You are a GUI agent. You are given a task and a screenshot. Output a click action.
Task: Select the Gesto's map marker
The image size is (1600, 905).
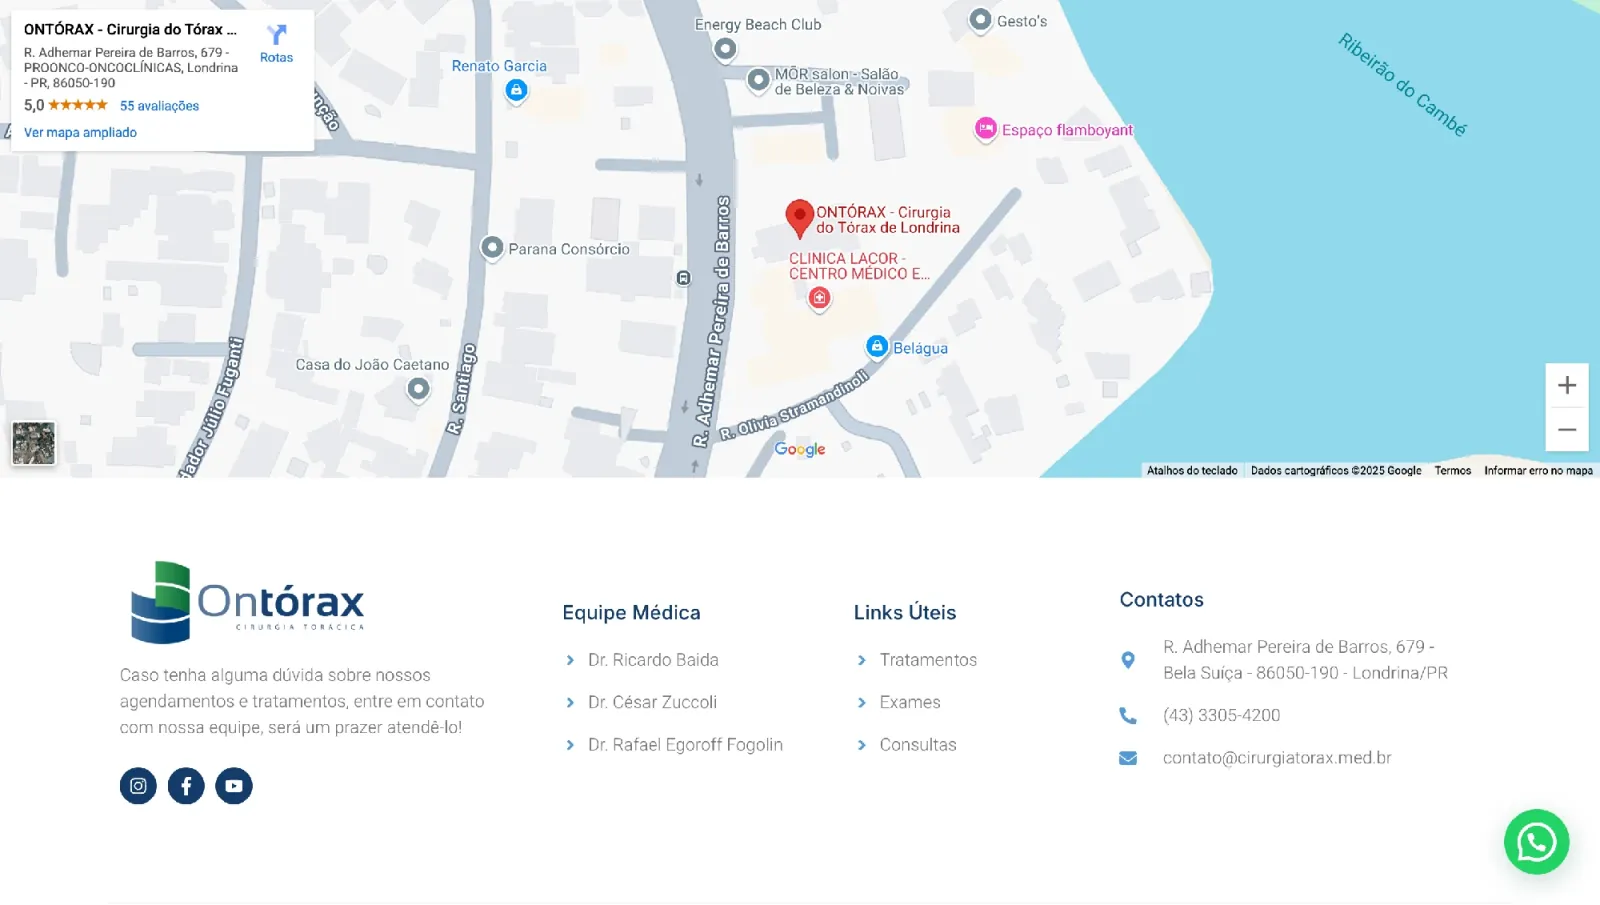point(980,20)
